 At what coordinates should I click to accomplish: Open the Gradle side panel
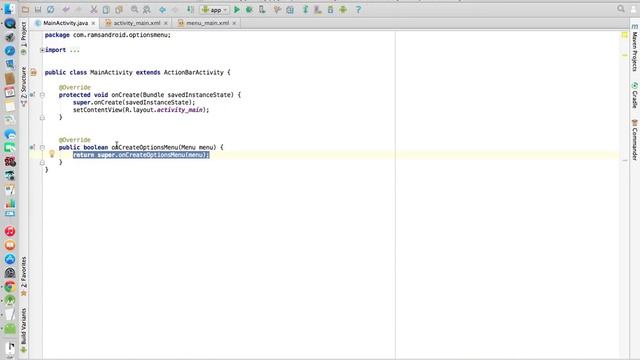click(x=635, y=96)
